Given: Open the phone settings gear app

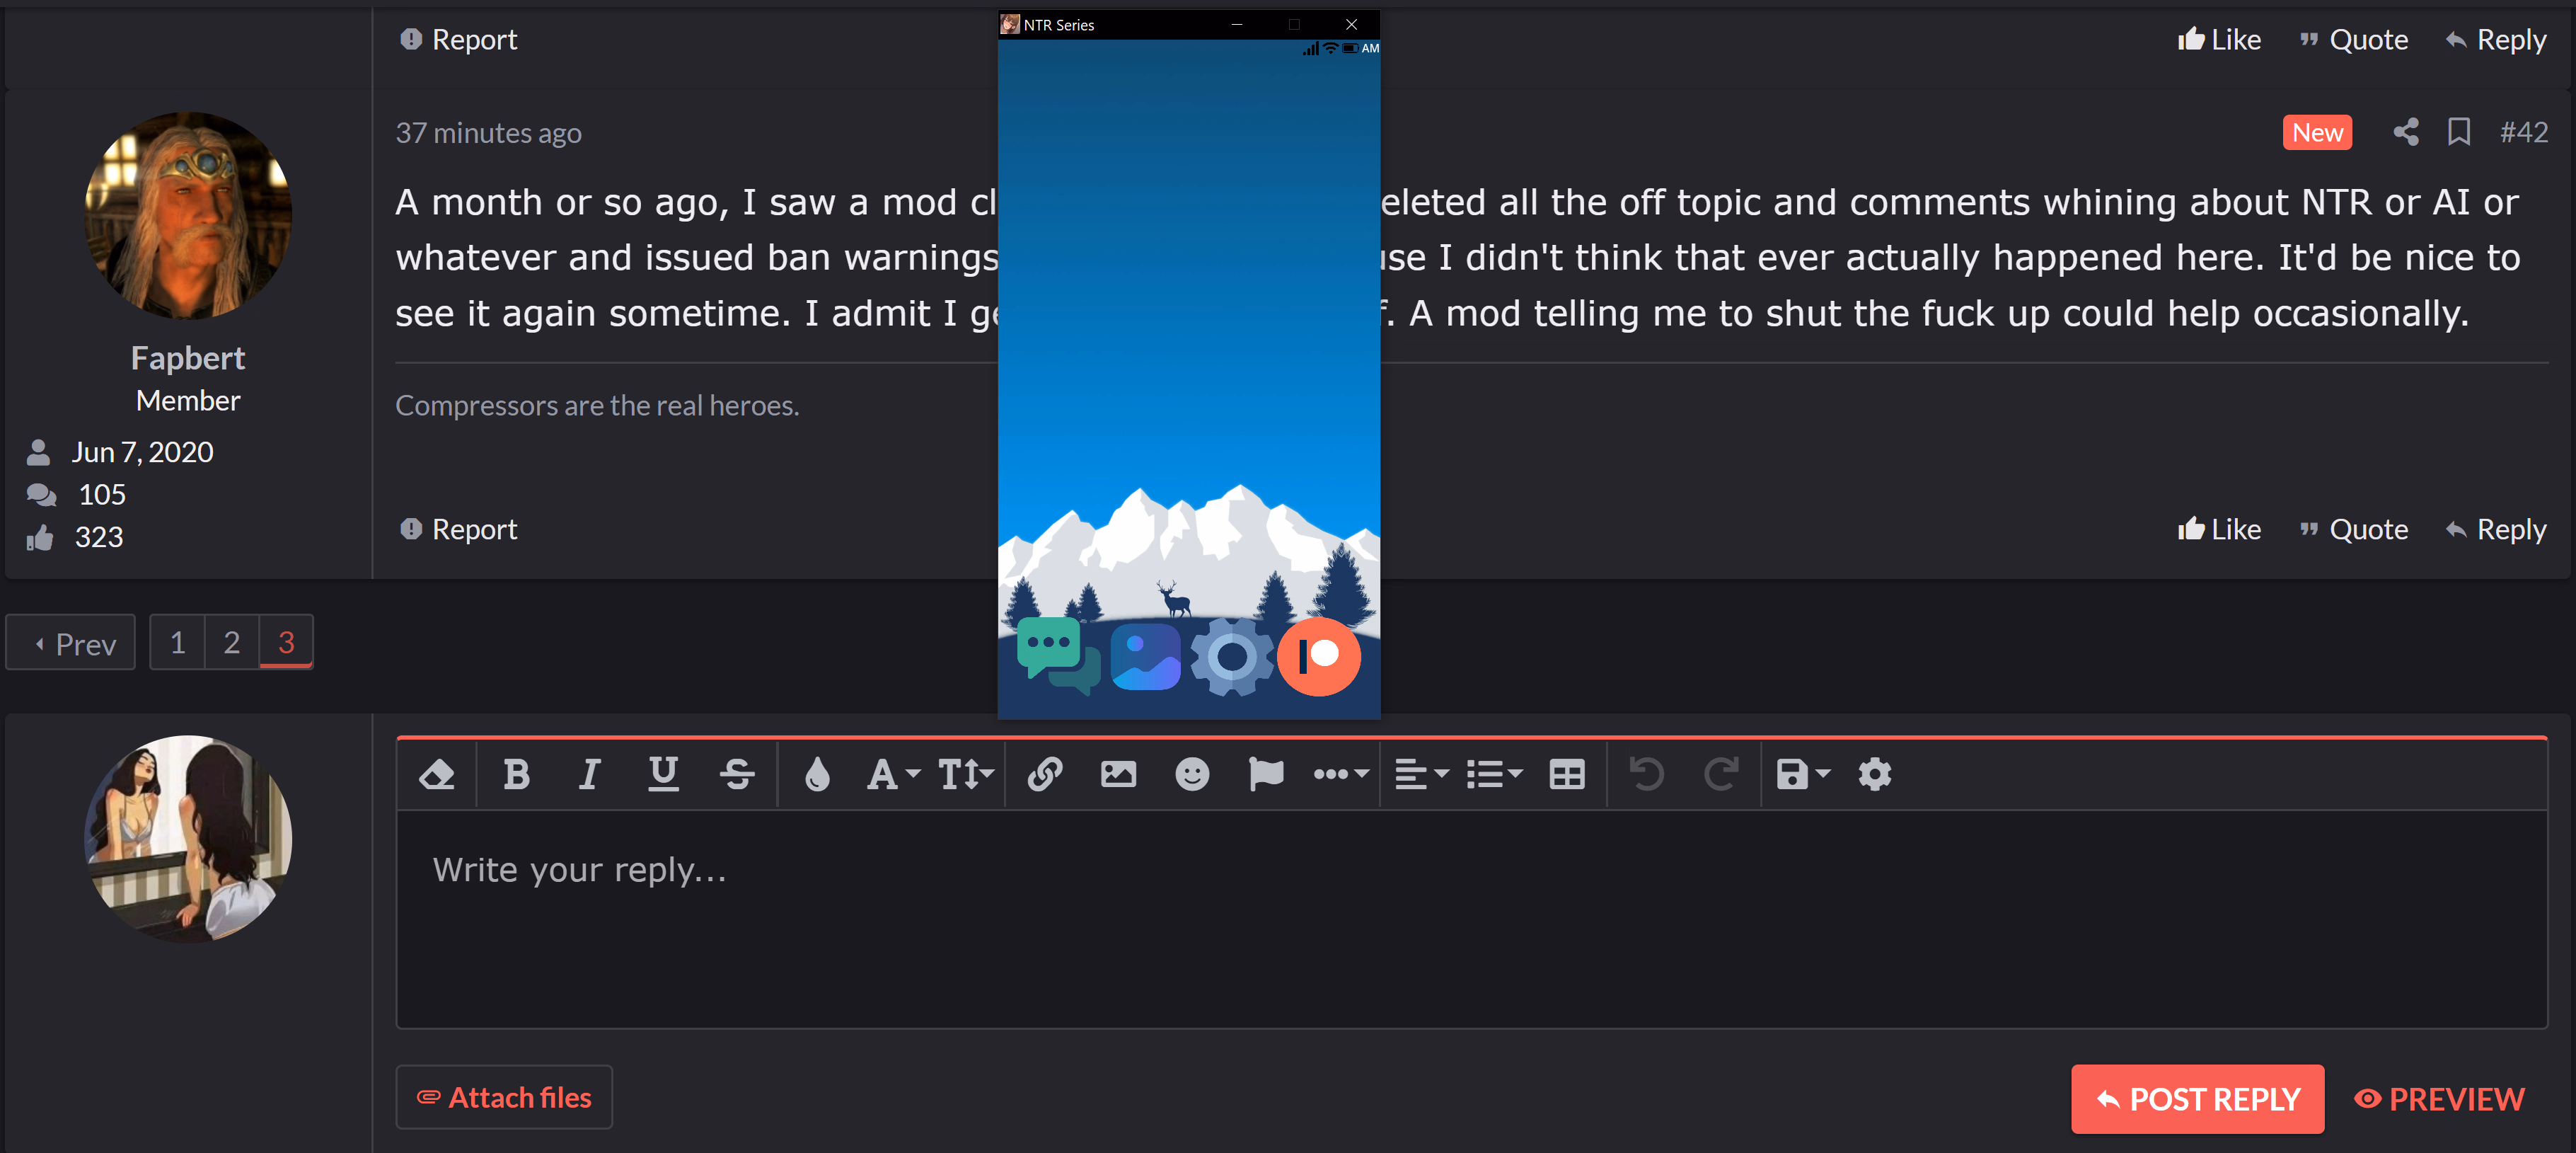Looking at the screenshot, I should (x=1231, y=657).
